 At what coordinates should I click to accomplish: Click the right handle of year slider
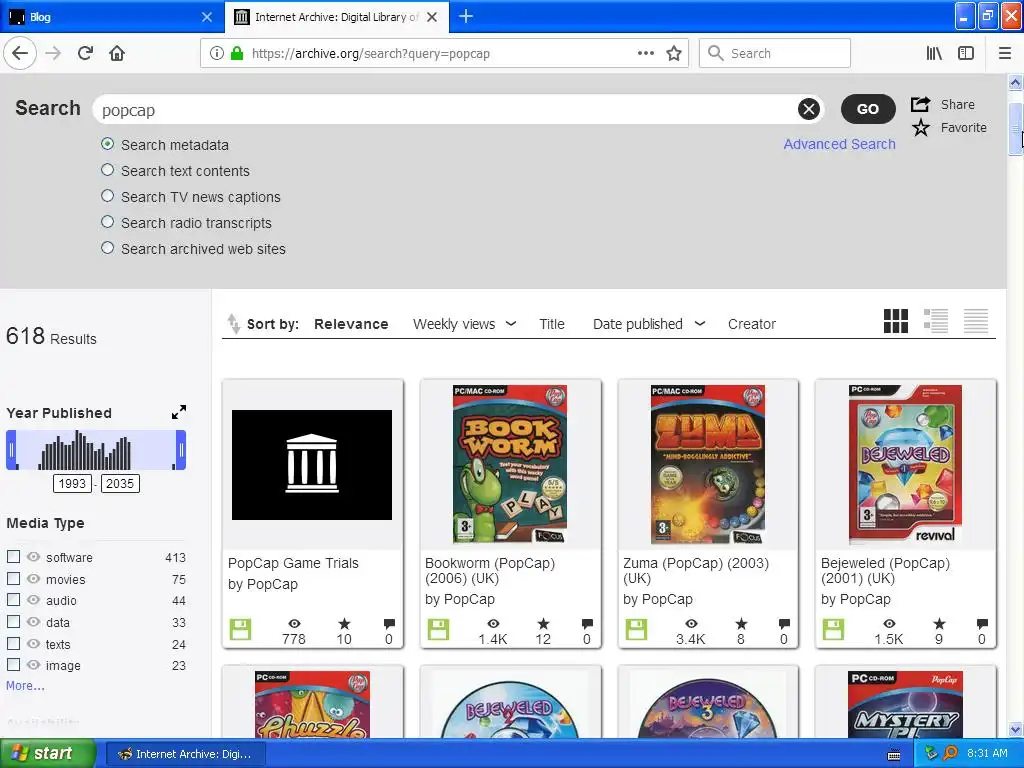click(x=181, y=450)
